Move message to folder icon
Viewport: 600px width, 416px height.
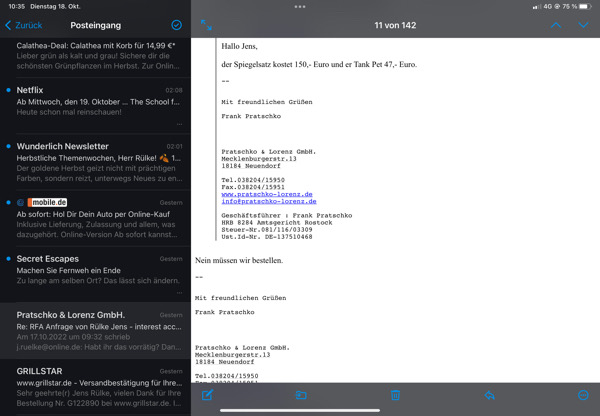pos(301,395)
